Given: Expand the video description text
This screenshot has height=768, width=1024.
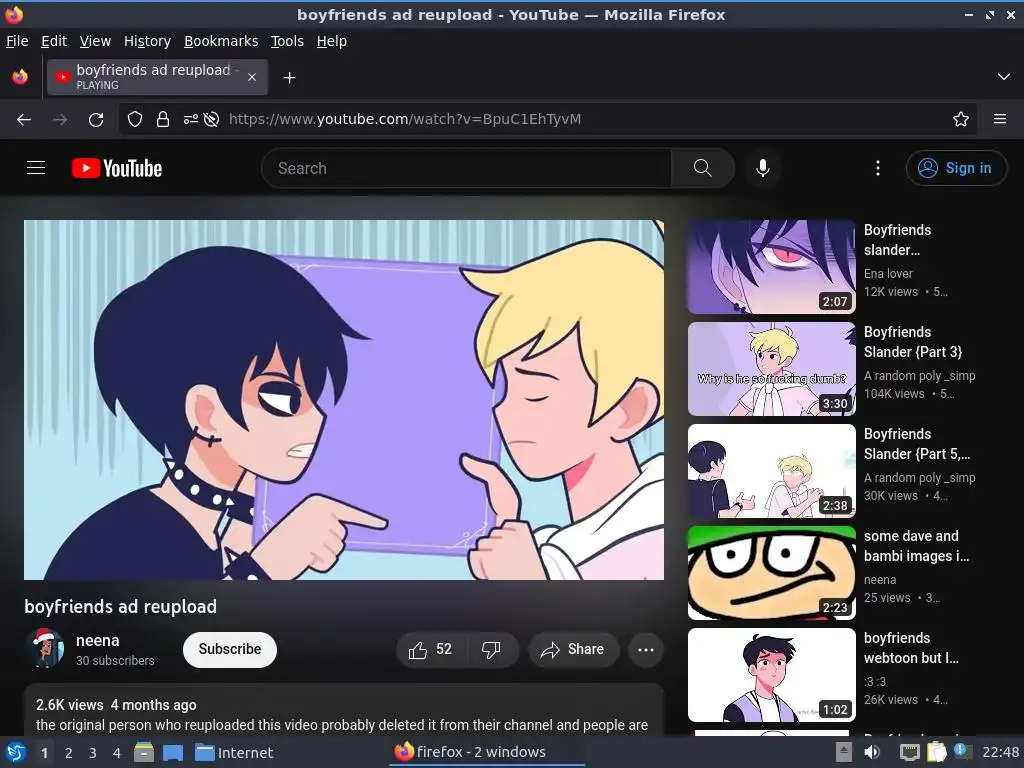Looking at the screenshot, I should coord(342,725).
